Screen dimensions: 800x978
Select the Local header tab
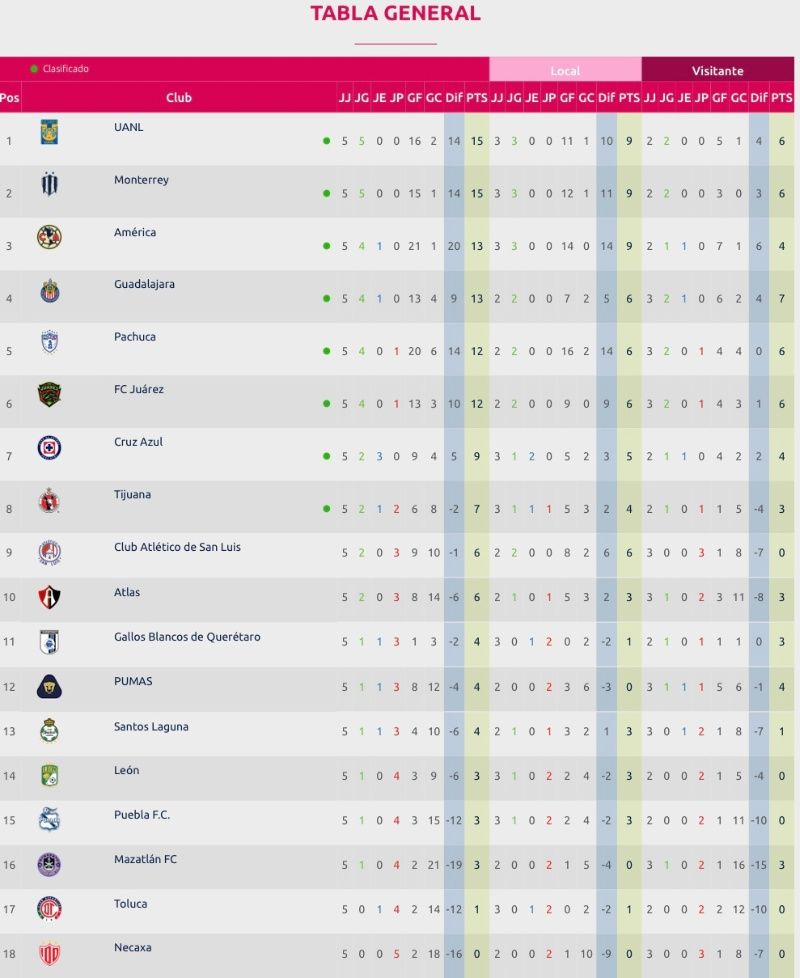click(x=565, y=71)
